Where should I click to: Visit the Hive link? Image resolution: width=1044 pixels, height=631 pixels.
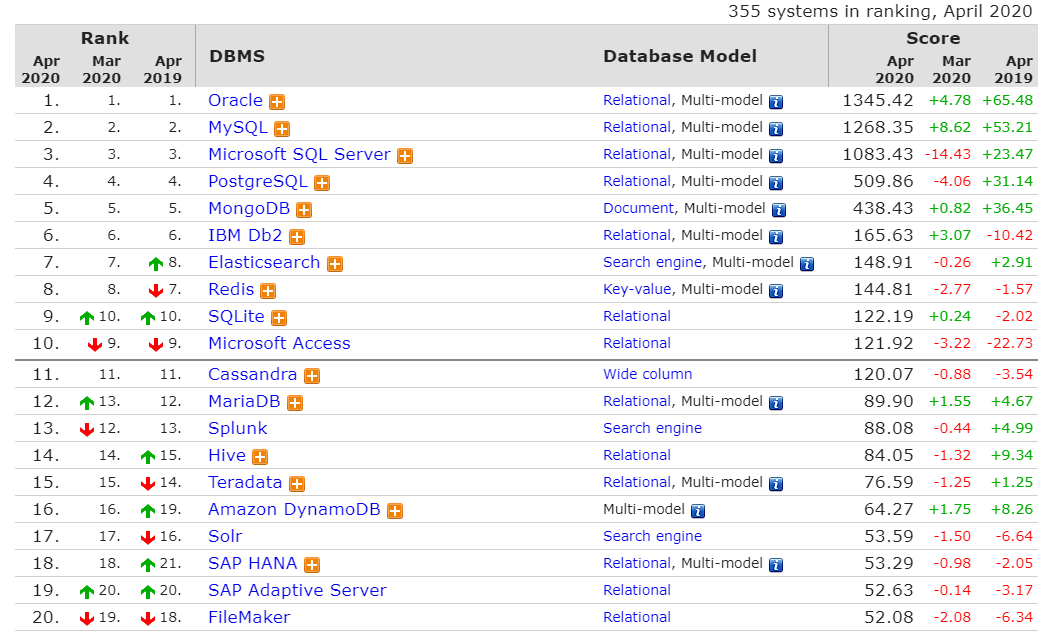pyautogui.click(x=227, y=456)
